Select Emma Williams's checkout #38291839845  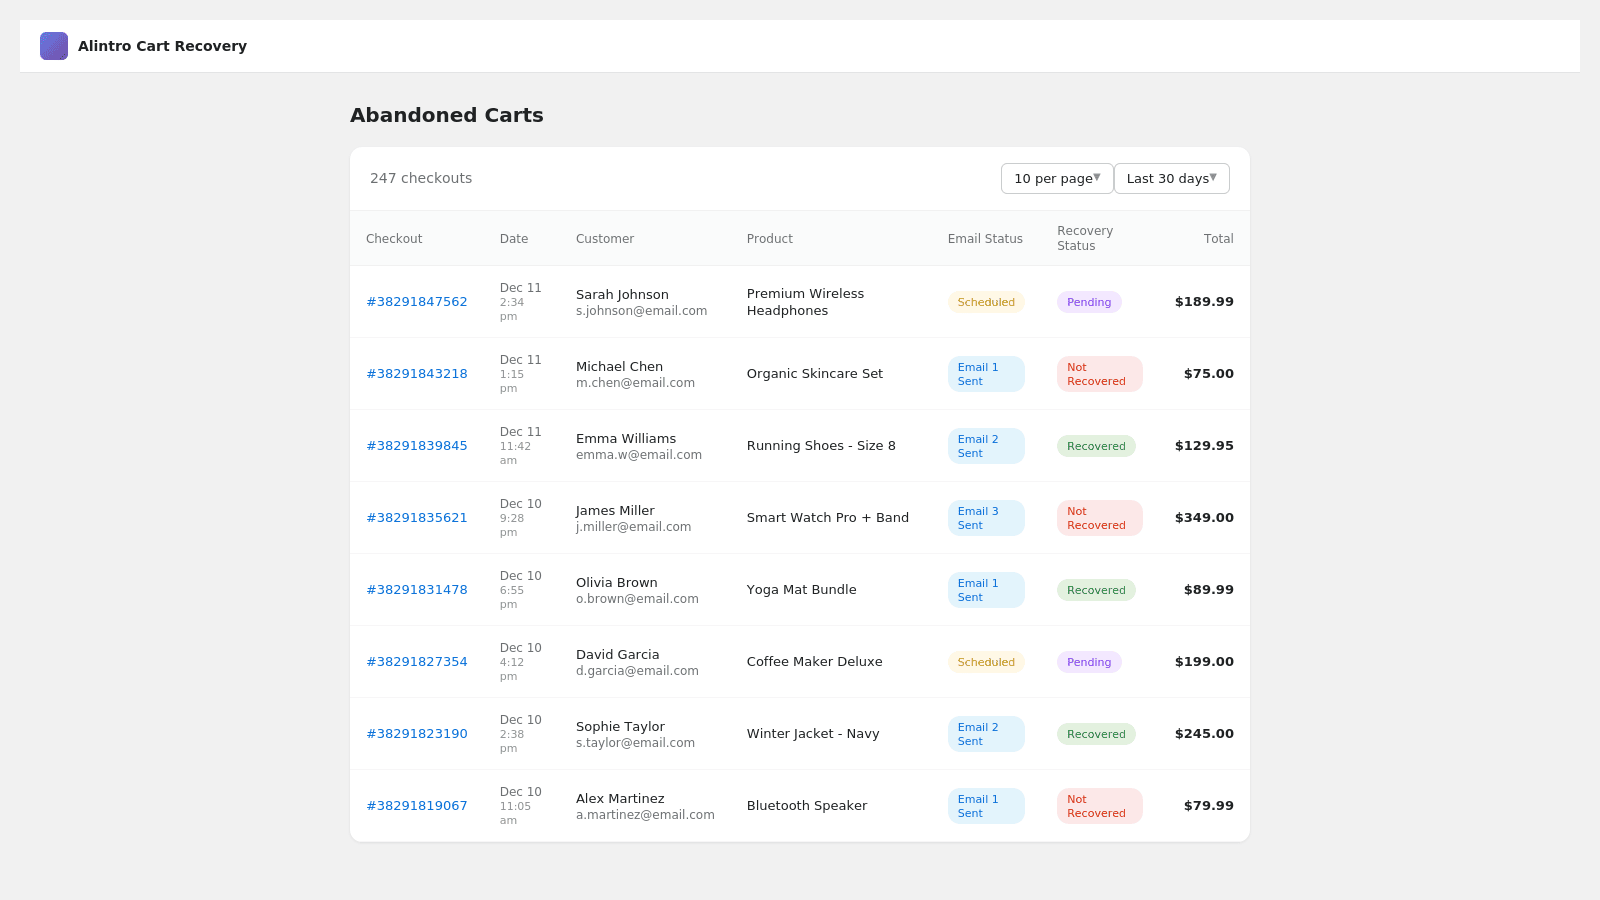(417, 445)
